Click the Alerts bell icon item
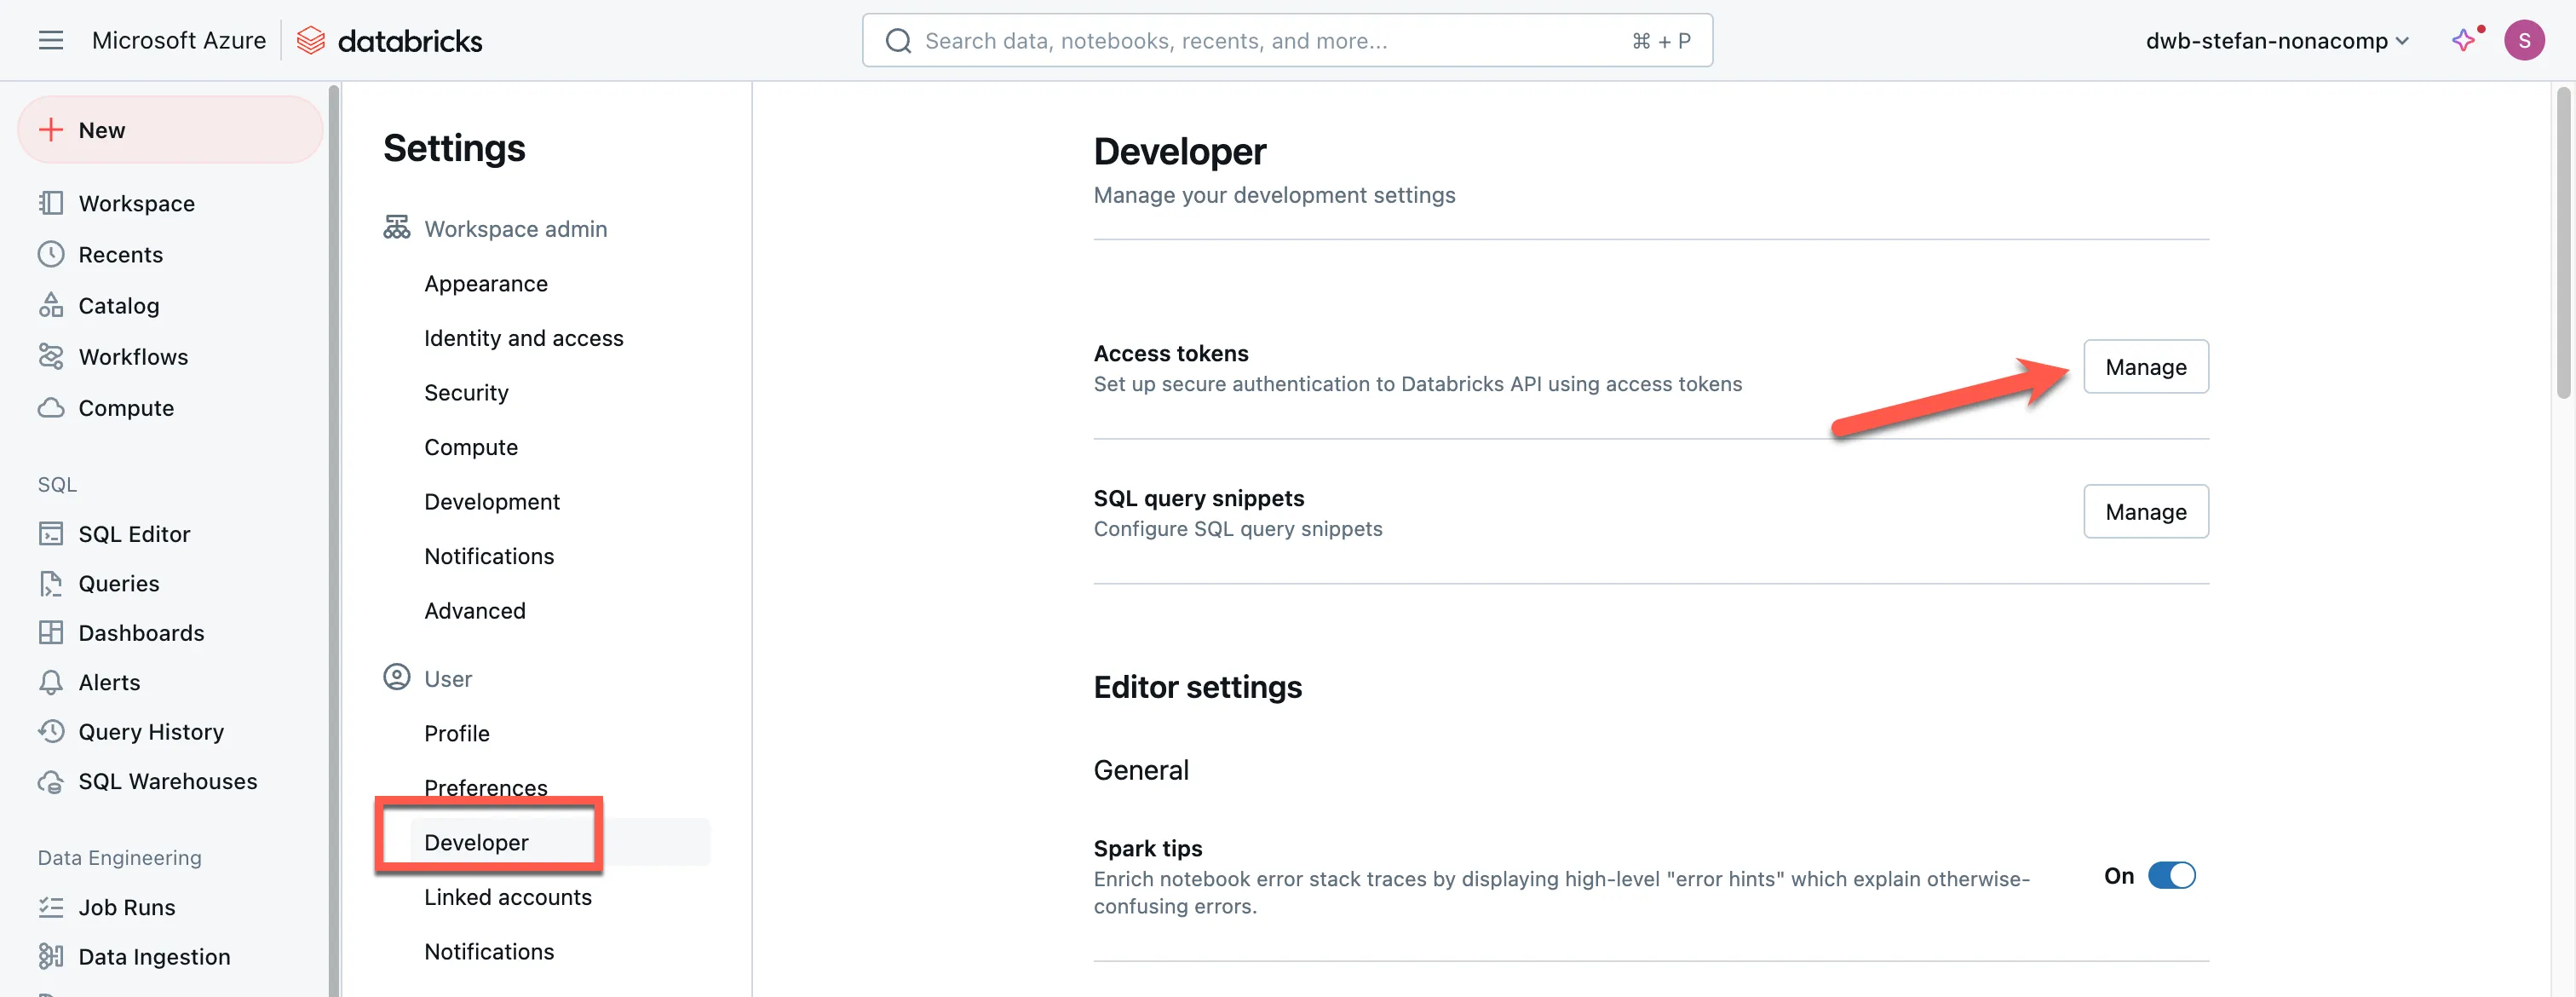This screenshot has width=2576, height=997. click(x=108, y=682)
